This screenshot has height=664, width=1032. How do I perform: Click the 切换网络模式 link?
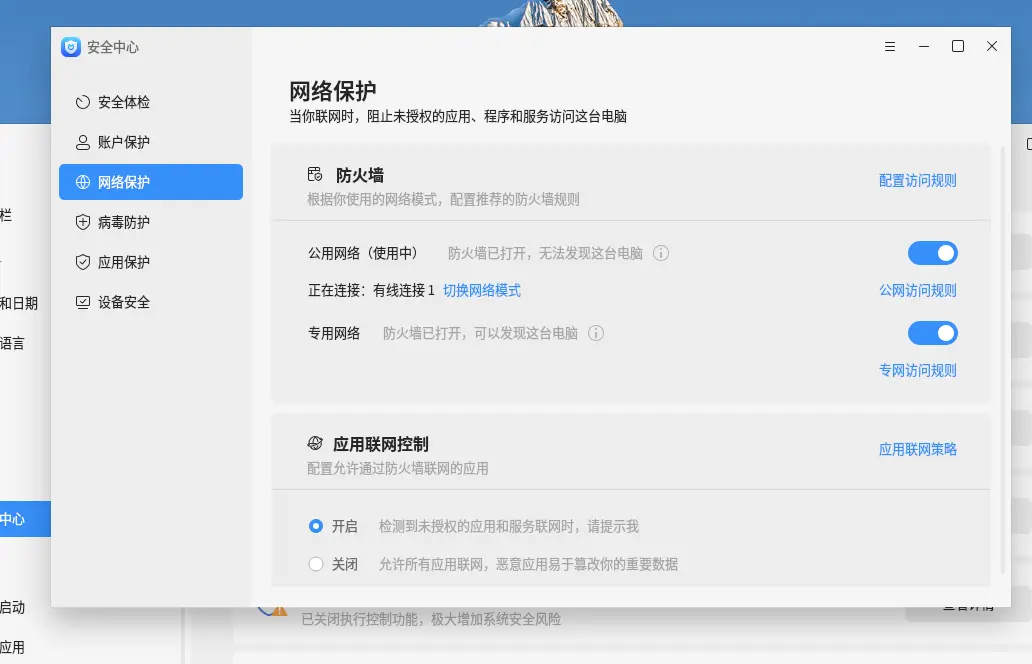coord(482,290)
